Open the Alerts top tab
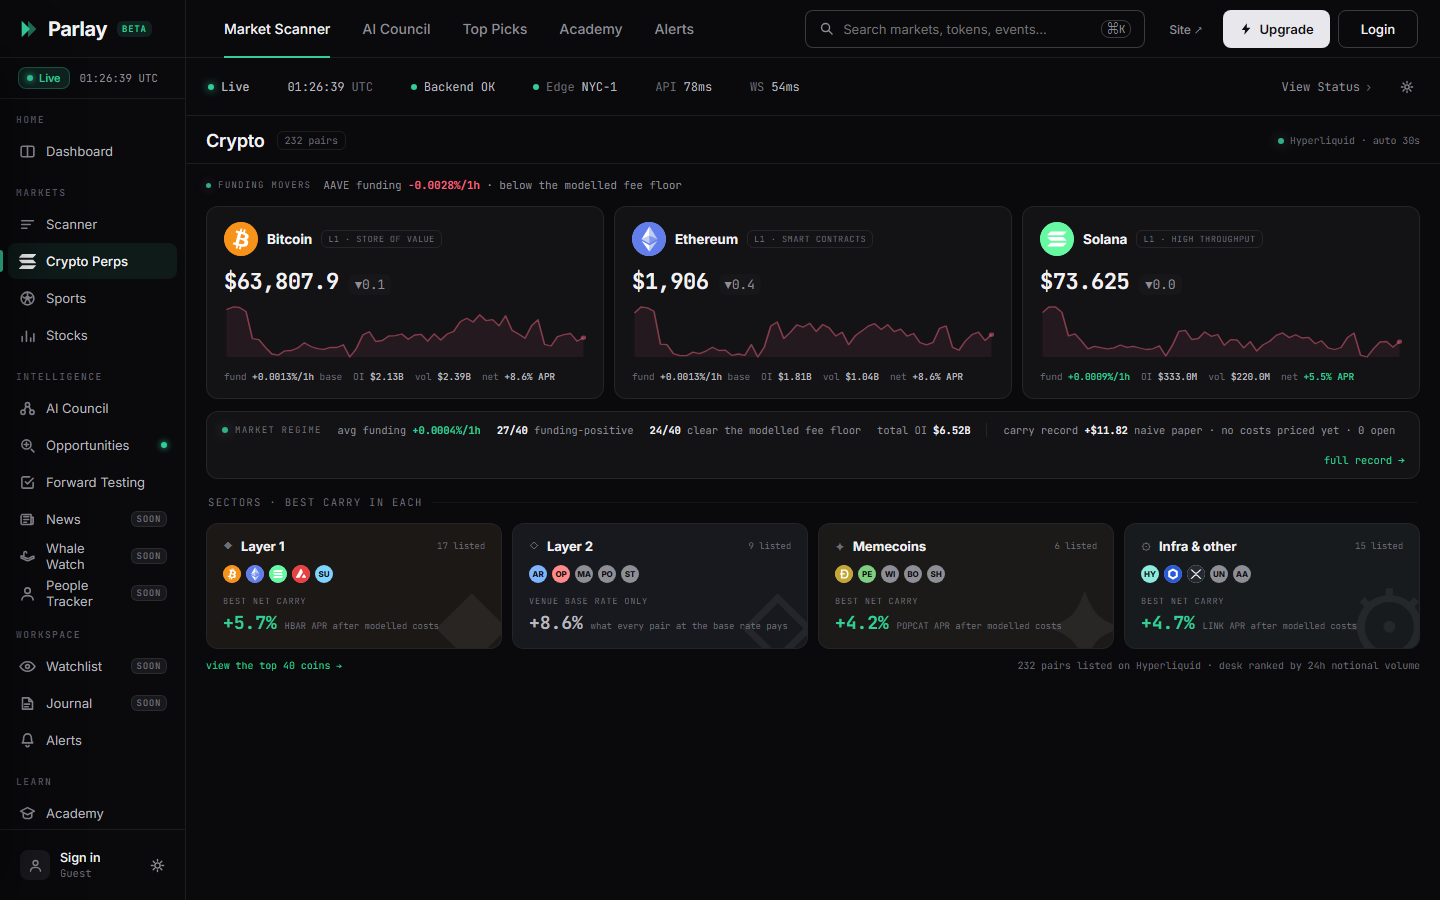 [x=674, y=29]
